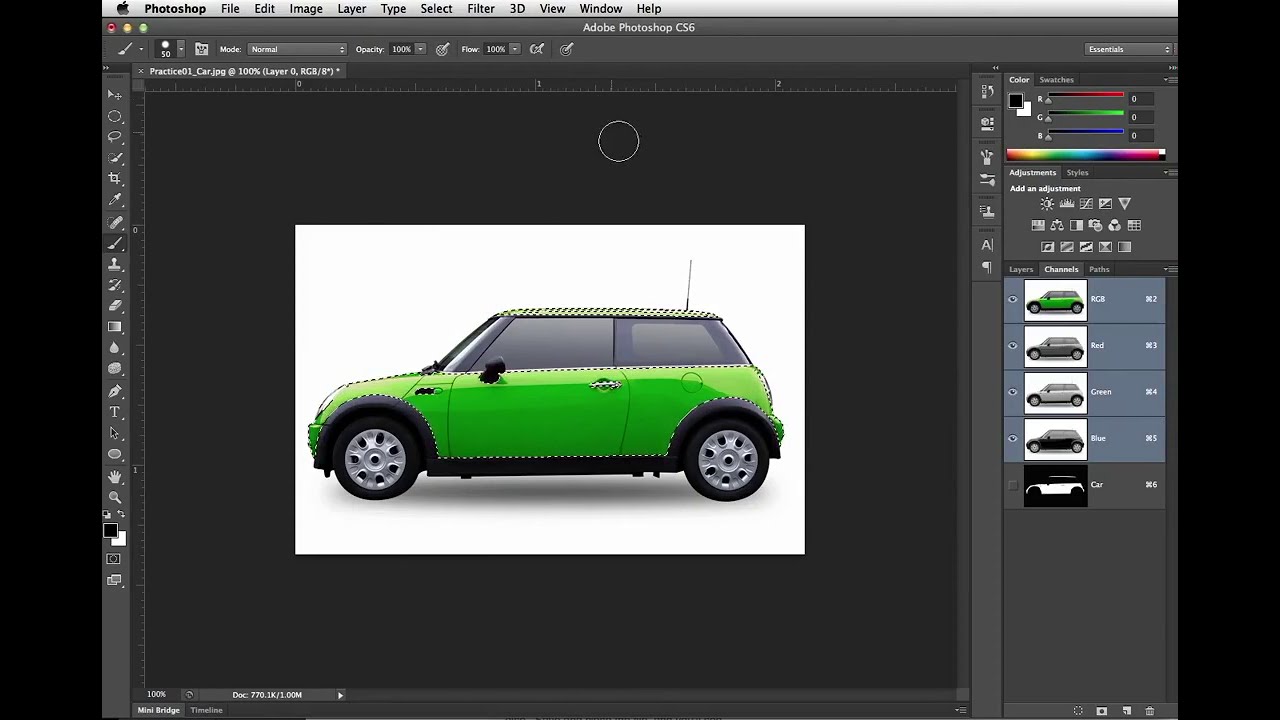Toggle pressure for opacity
Viewport: 1280px width, 720px height.
442,49
